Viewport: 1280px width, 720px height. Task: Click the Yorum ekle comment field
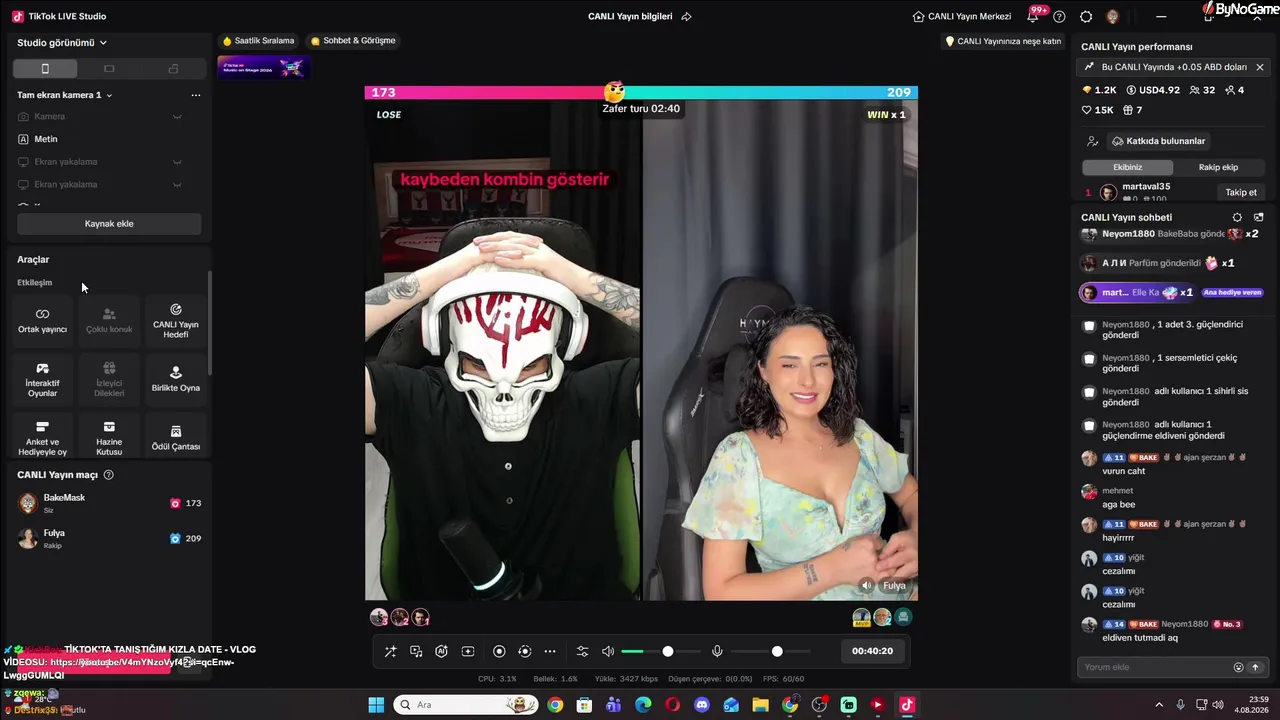click(x=1156, y=667)
